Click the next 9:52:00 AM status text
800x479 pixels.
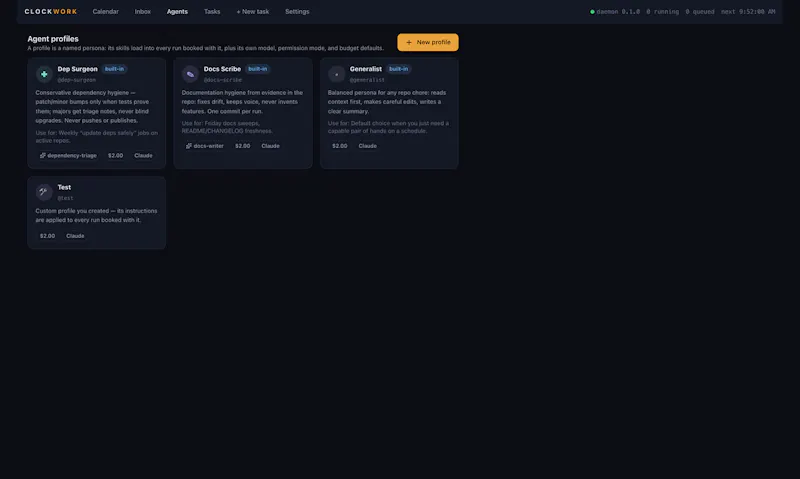[748, 12]
